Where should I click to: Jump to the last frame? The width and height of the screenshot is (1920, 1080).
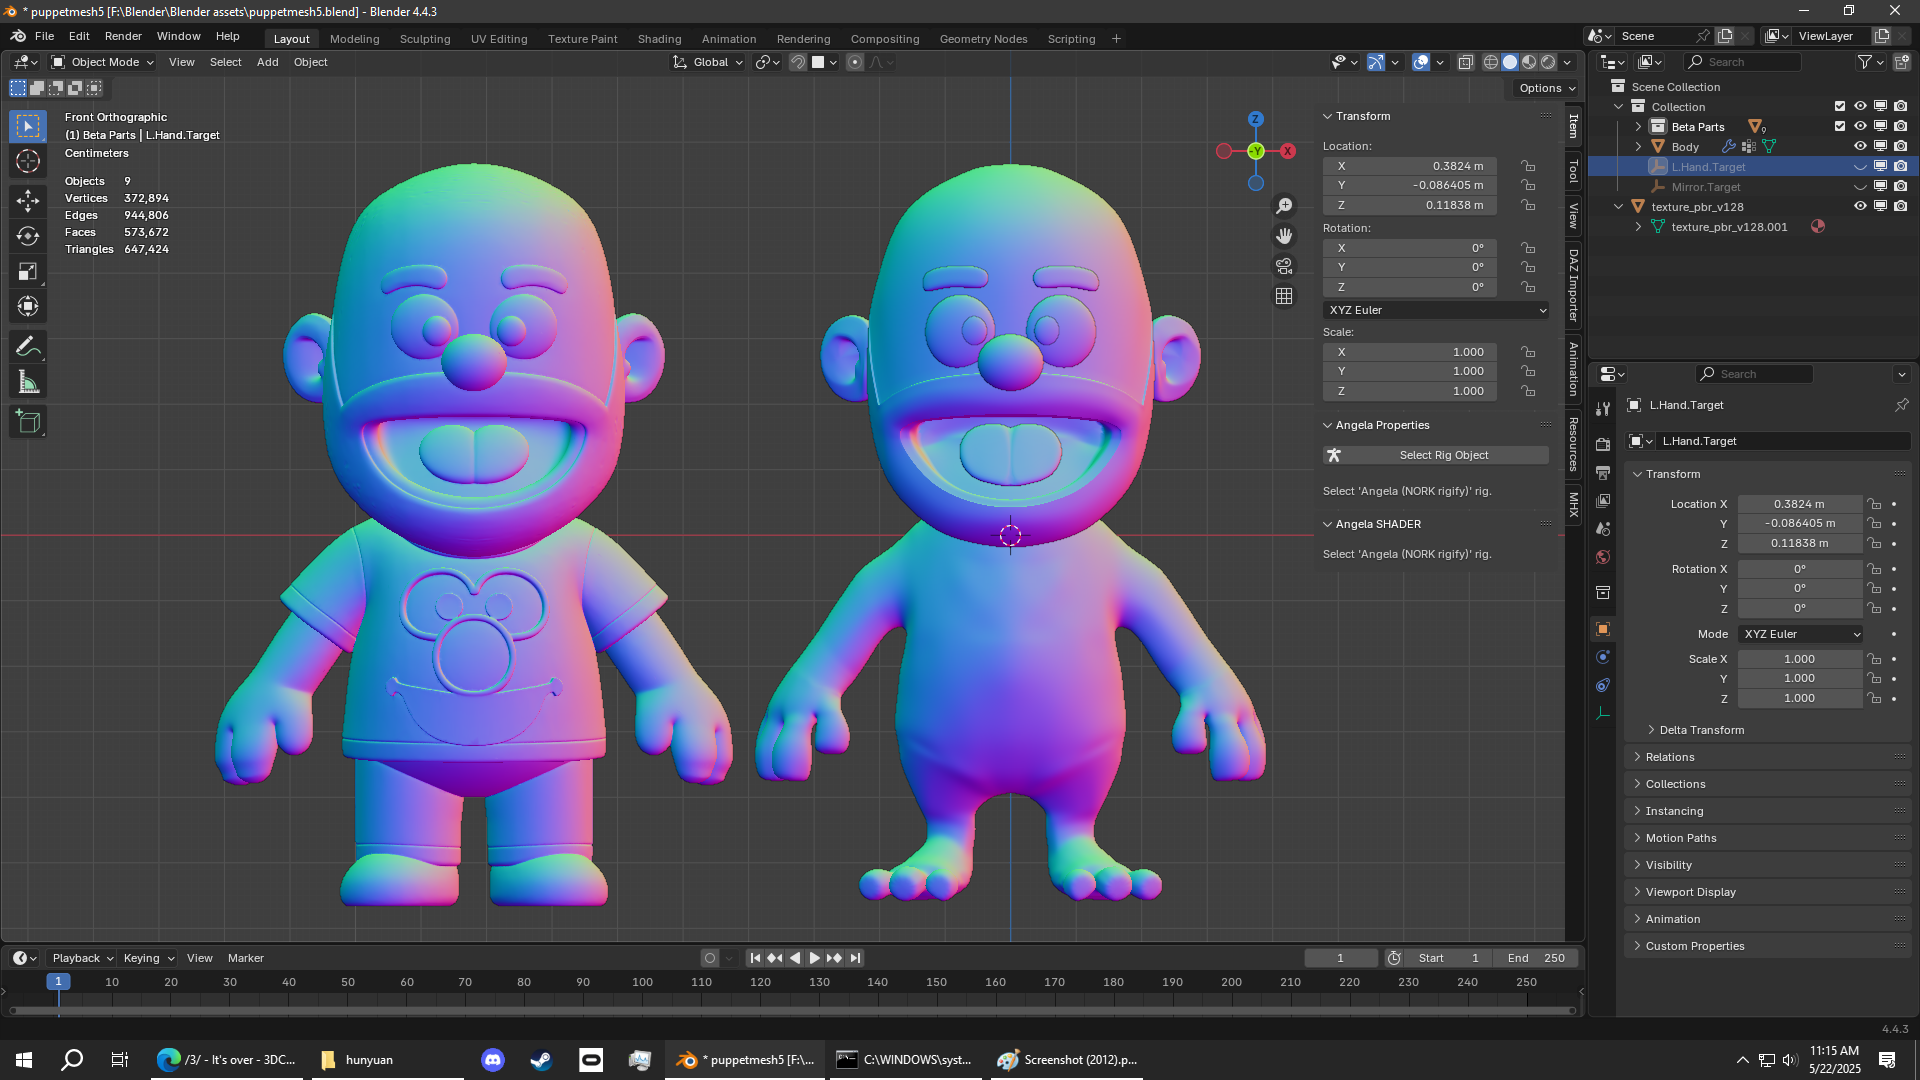tap(855, 958)
